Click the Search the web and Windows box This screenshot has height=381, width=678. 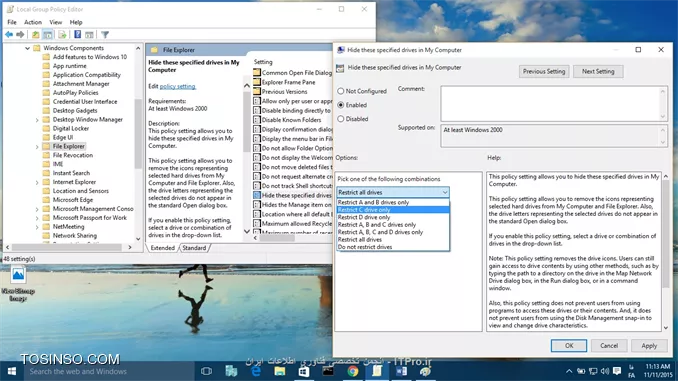[108, 371]
